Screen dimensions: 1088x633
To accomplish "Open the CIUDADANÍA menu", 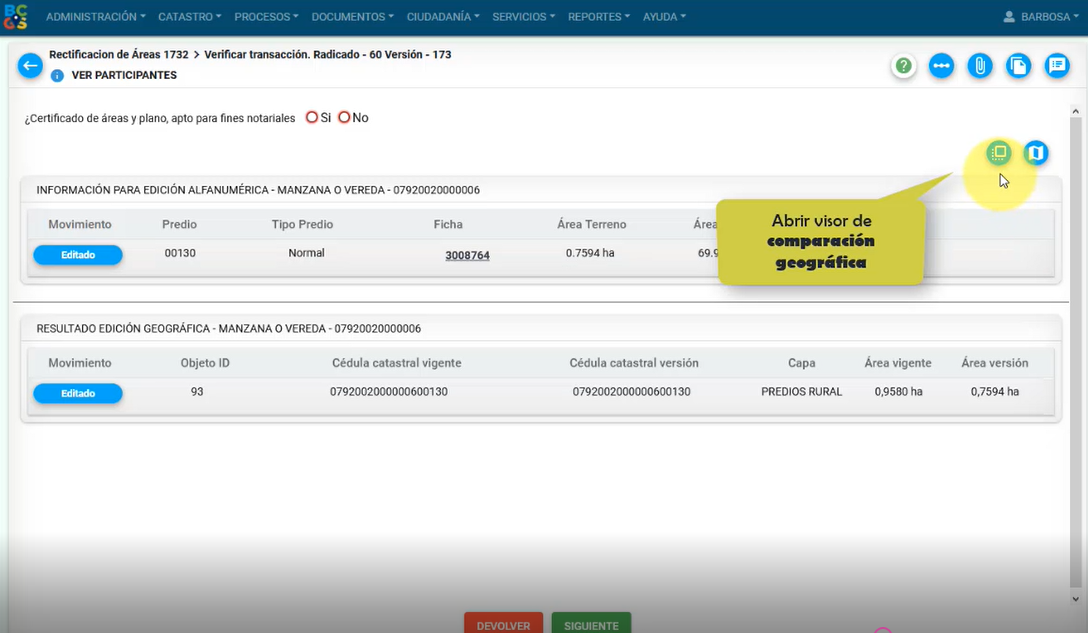I will (443, 17).
